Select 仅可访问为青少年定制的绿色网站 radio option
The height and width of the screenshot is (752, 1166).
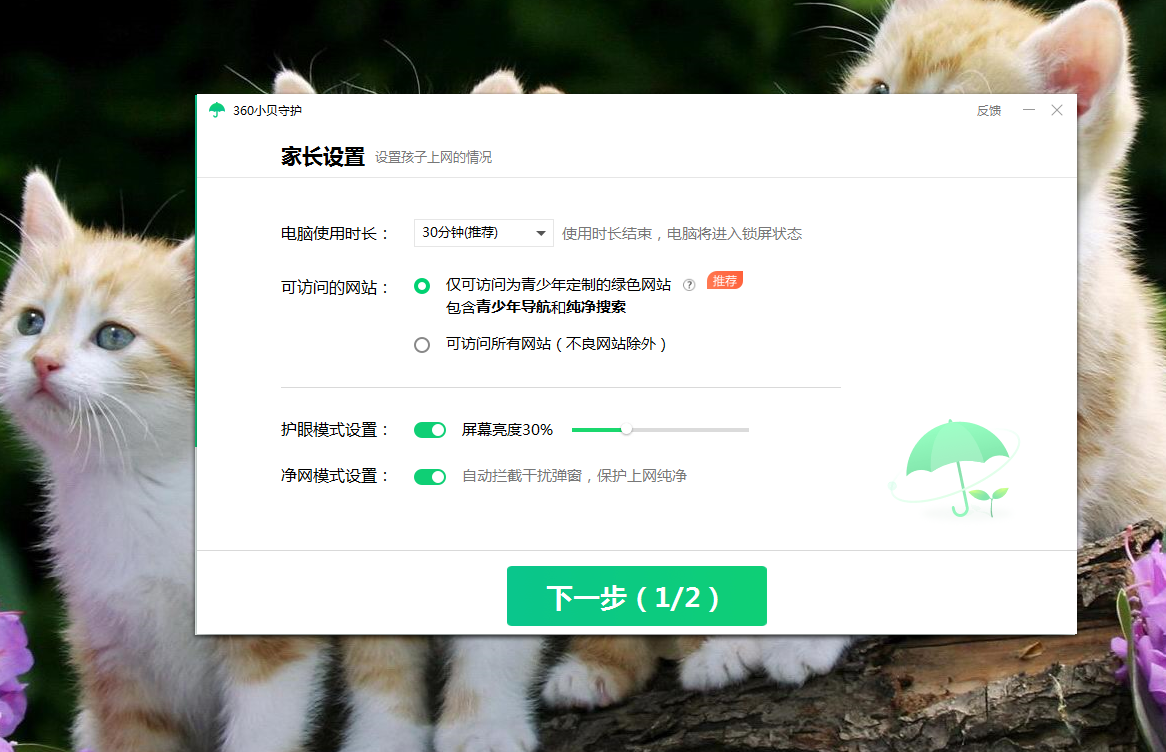coord(422,286)
